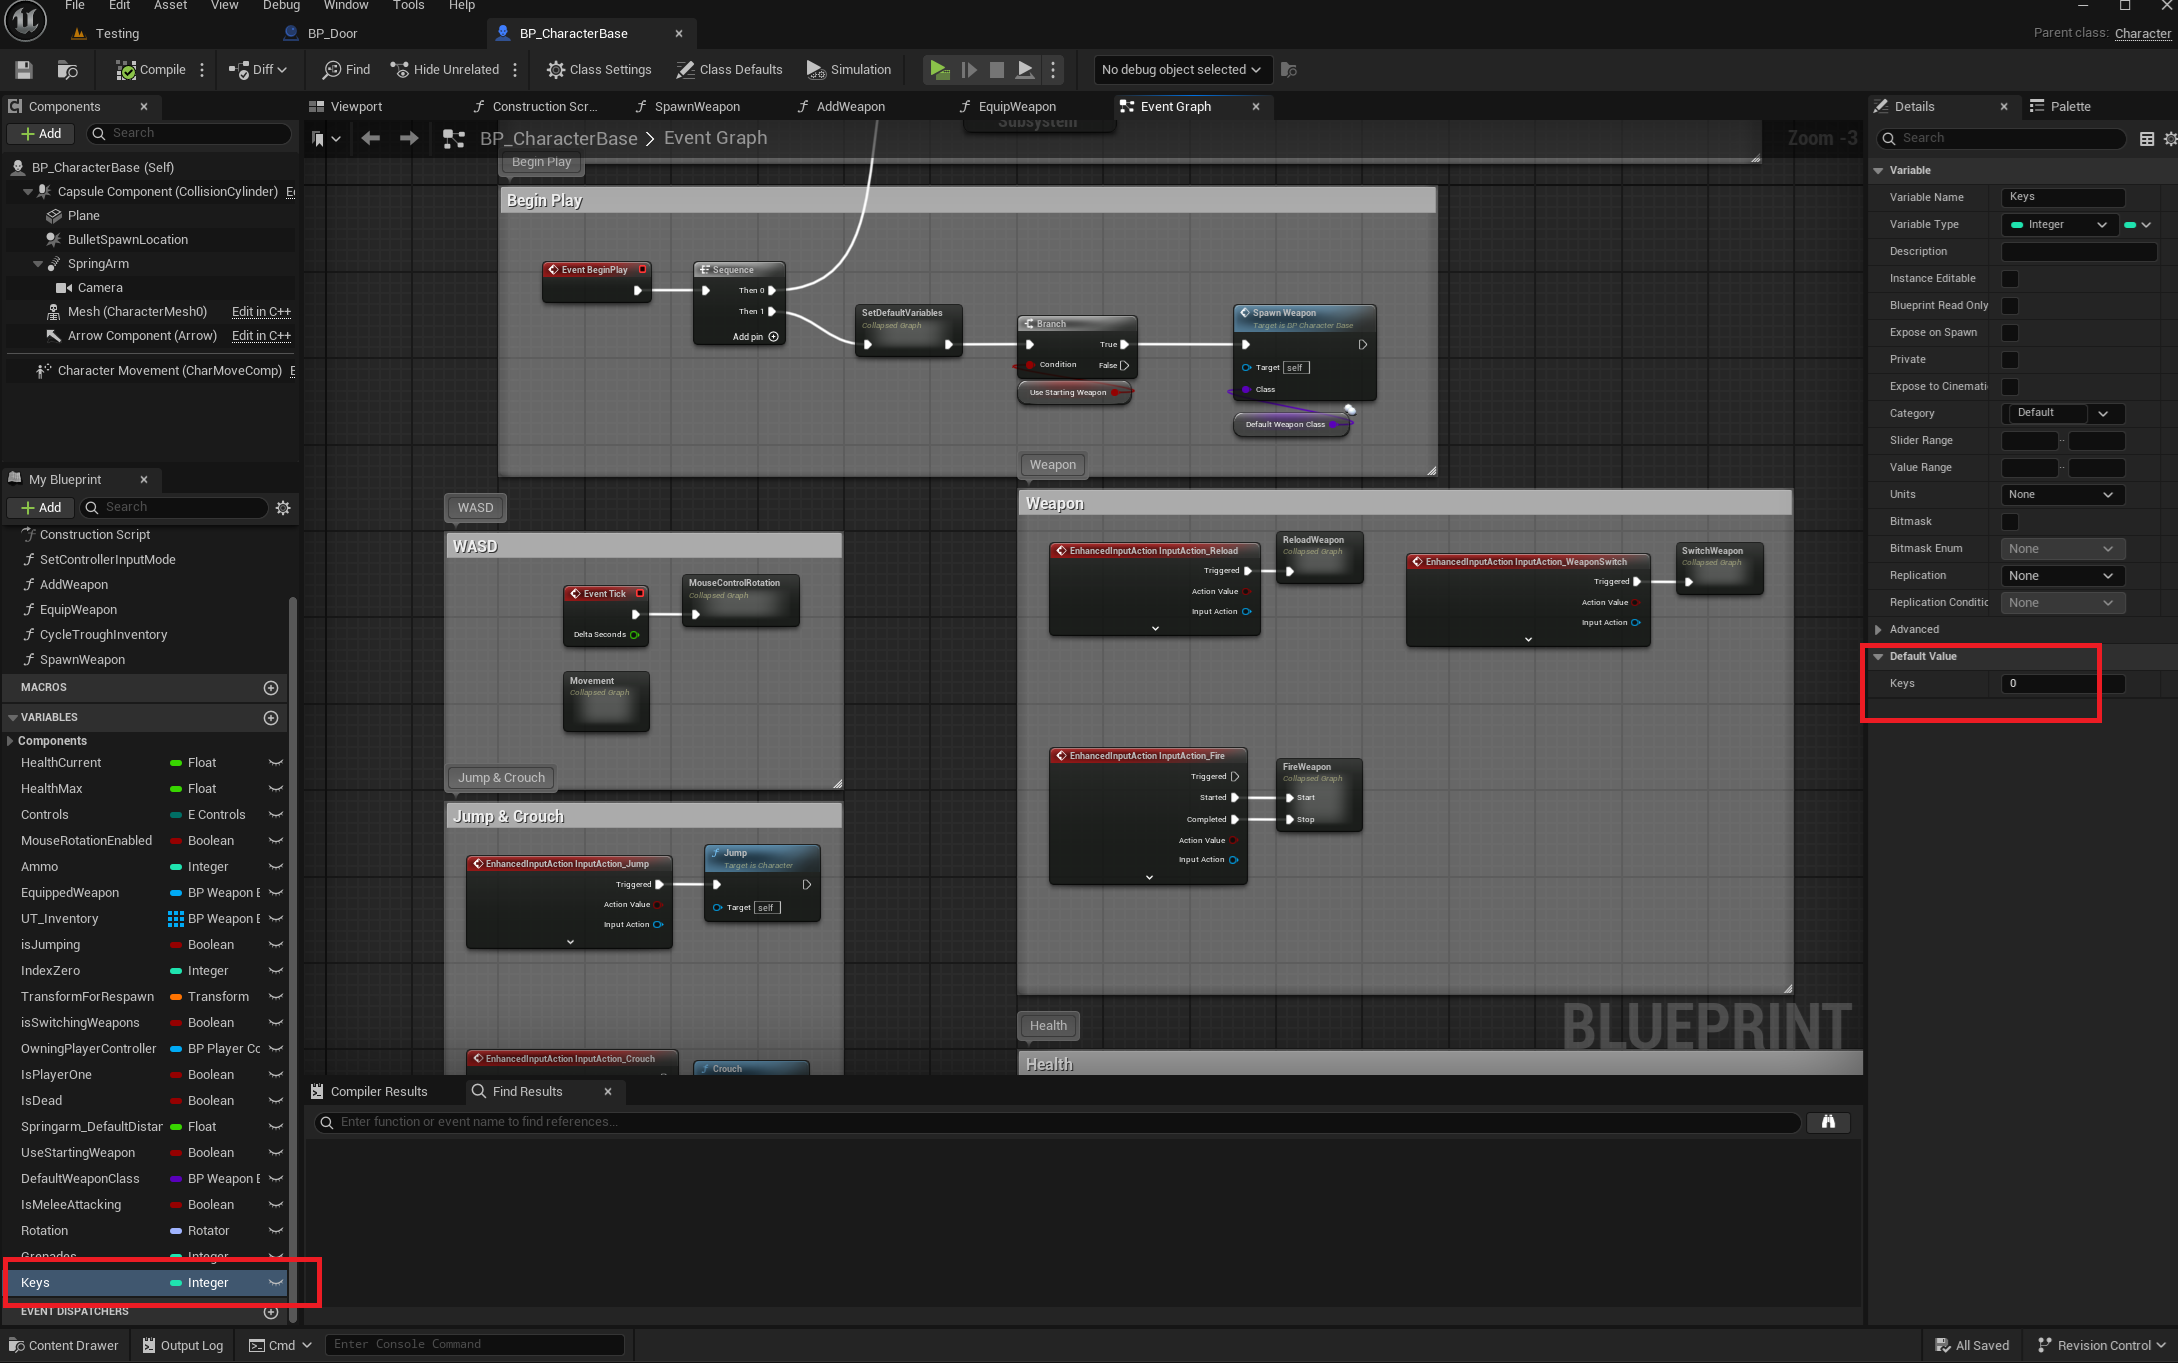Click the Find toolbar icon
The image size is (2178, 1363).
(x=346, y=69)
